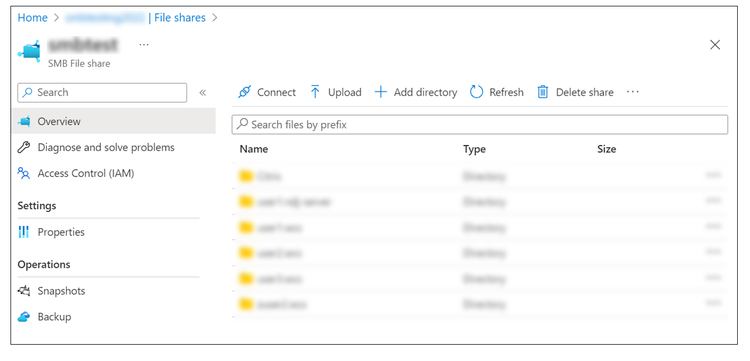Open the ellipsis menu beside the share title
Screen dimensions: 750x361
tap(144, 44)
